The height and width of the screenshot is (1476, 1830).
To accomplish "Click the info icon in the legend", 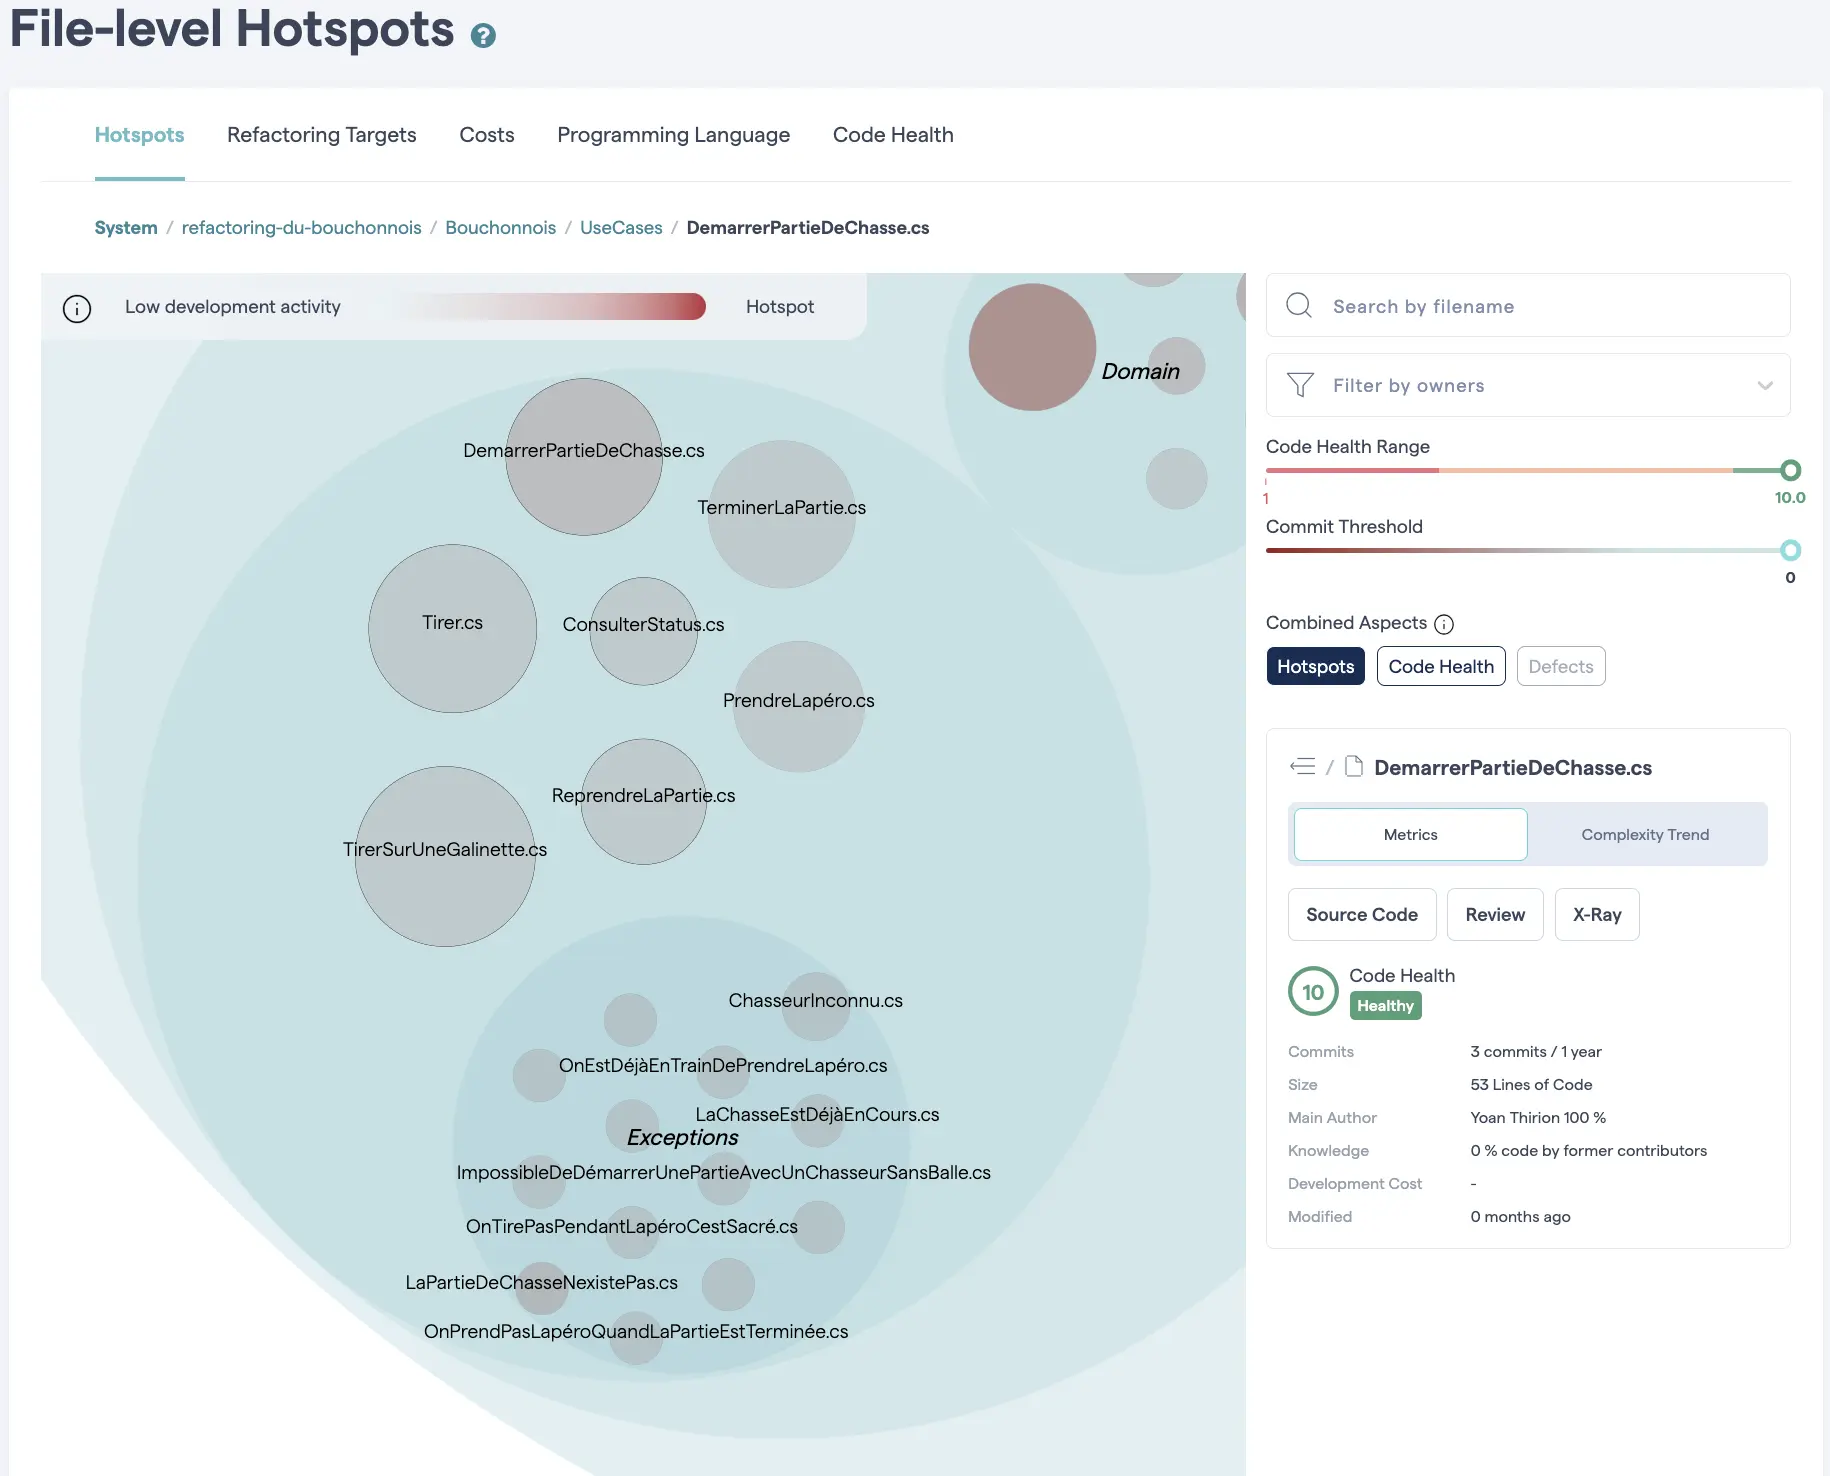I will [x=77, y=308].
